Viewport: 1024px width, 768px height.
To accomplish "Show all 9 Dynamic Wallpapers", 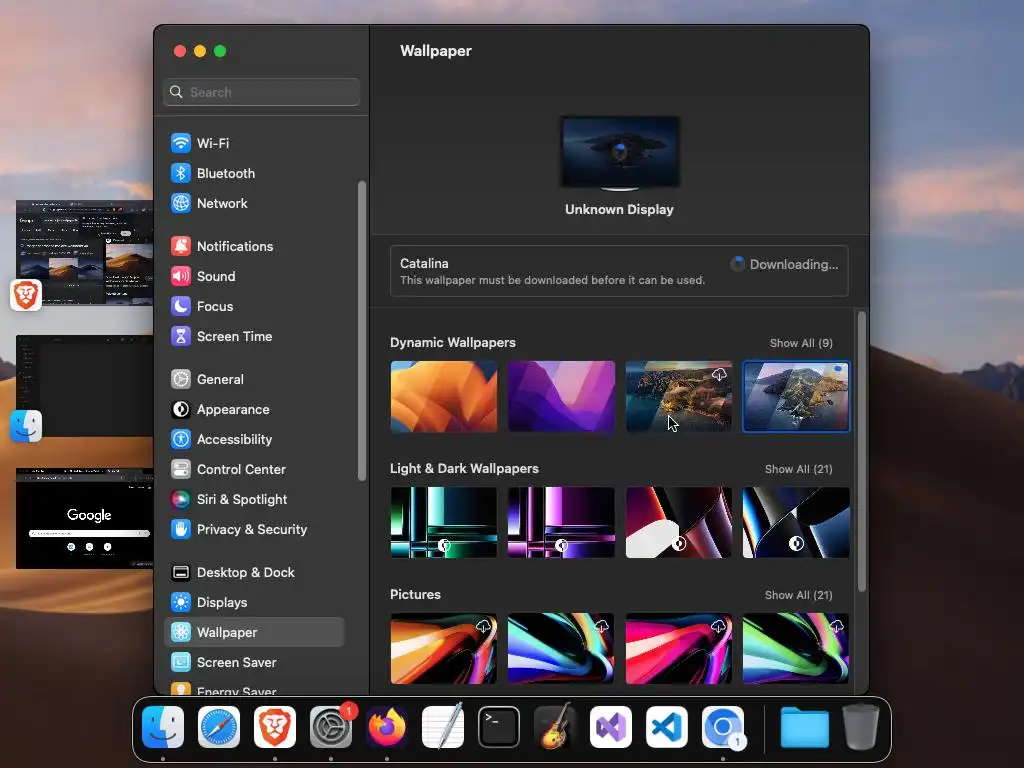I will click(x=801, y=343).
